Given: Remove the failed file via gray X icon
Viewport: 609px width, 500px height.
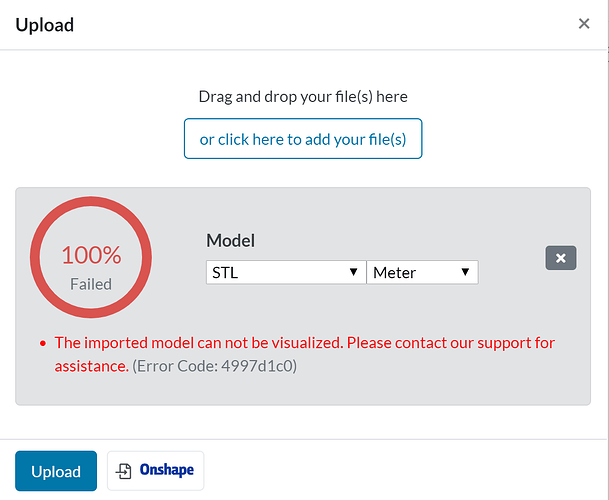Looking at the screenshot, I should pyautogui.click(x=560, y=258).
